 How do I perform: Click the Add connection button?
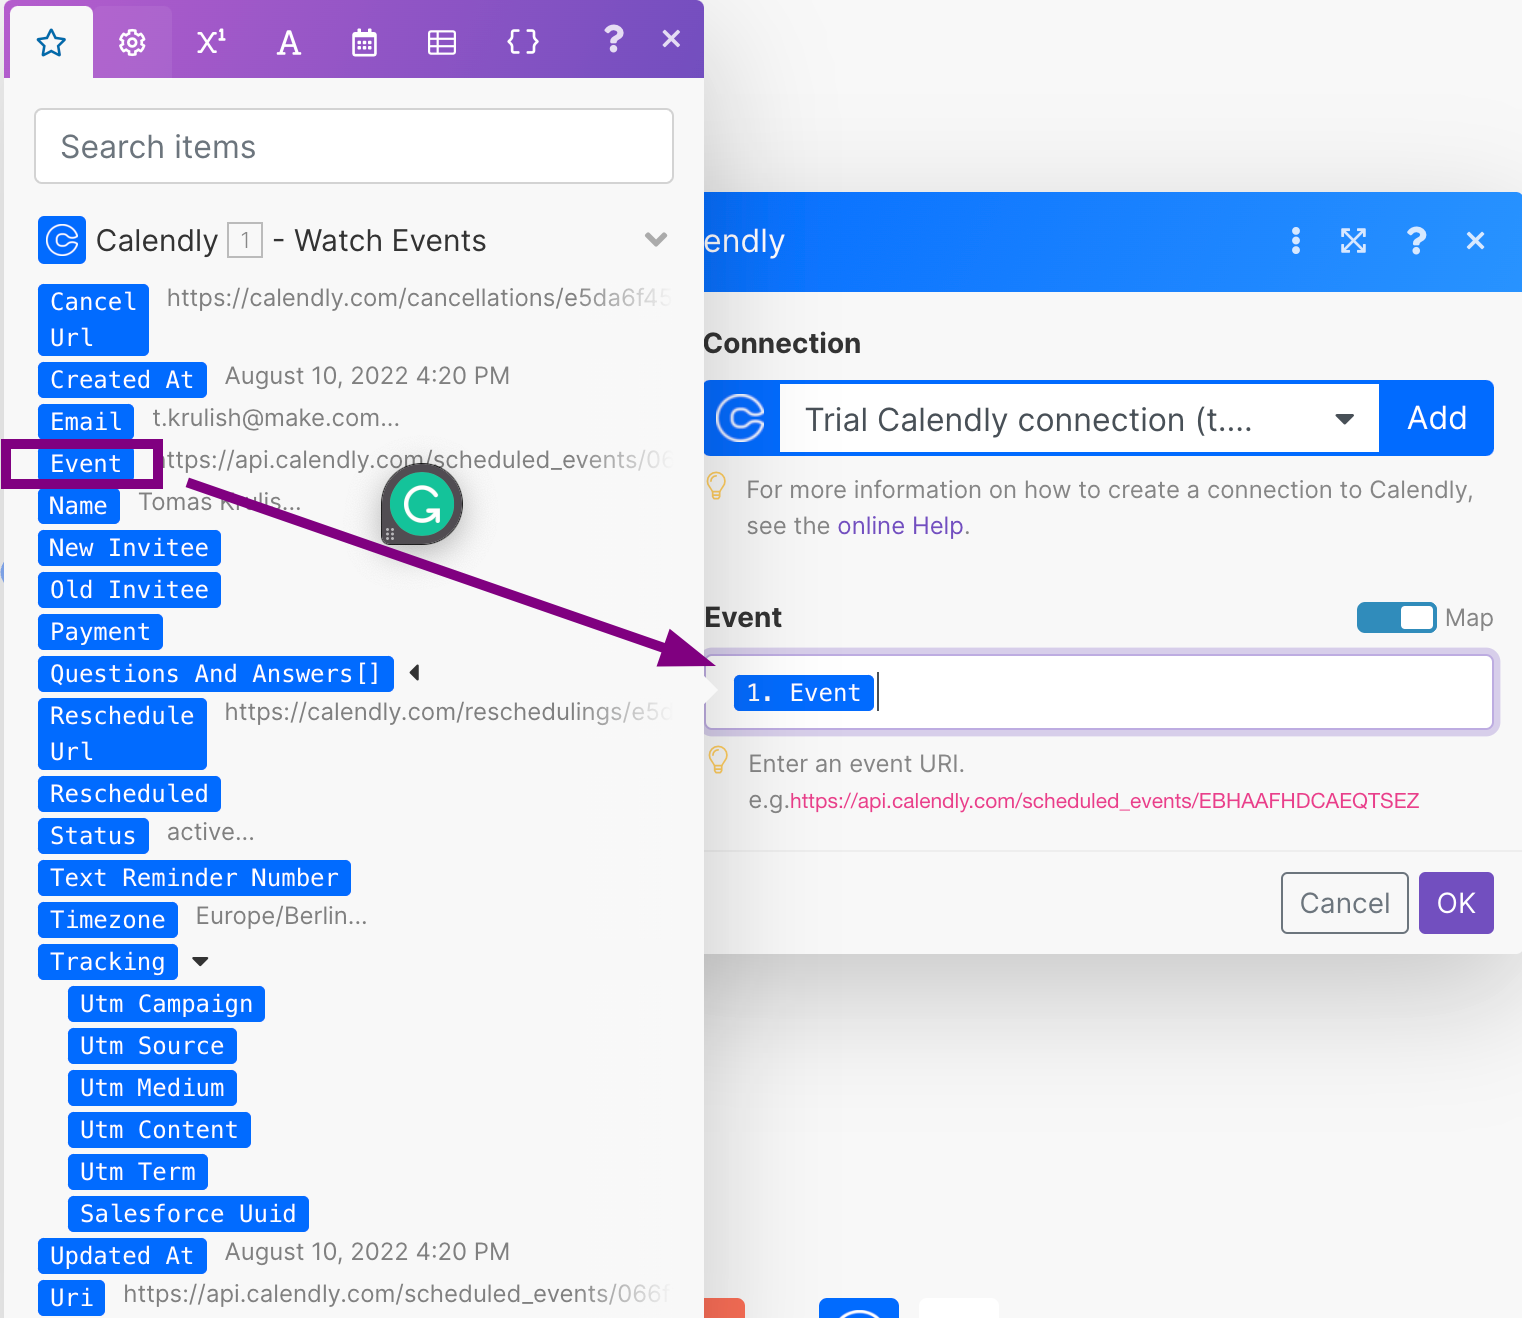pyautogui.click(x=1437, y=418)
